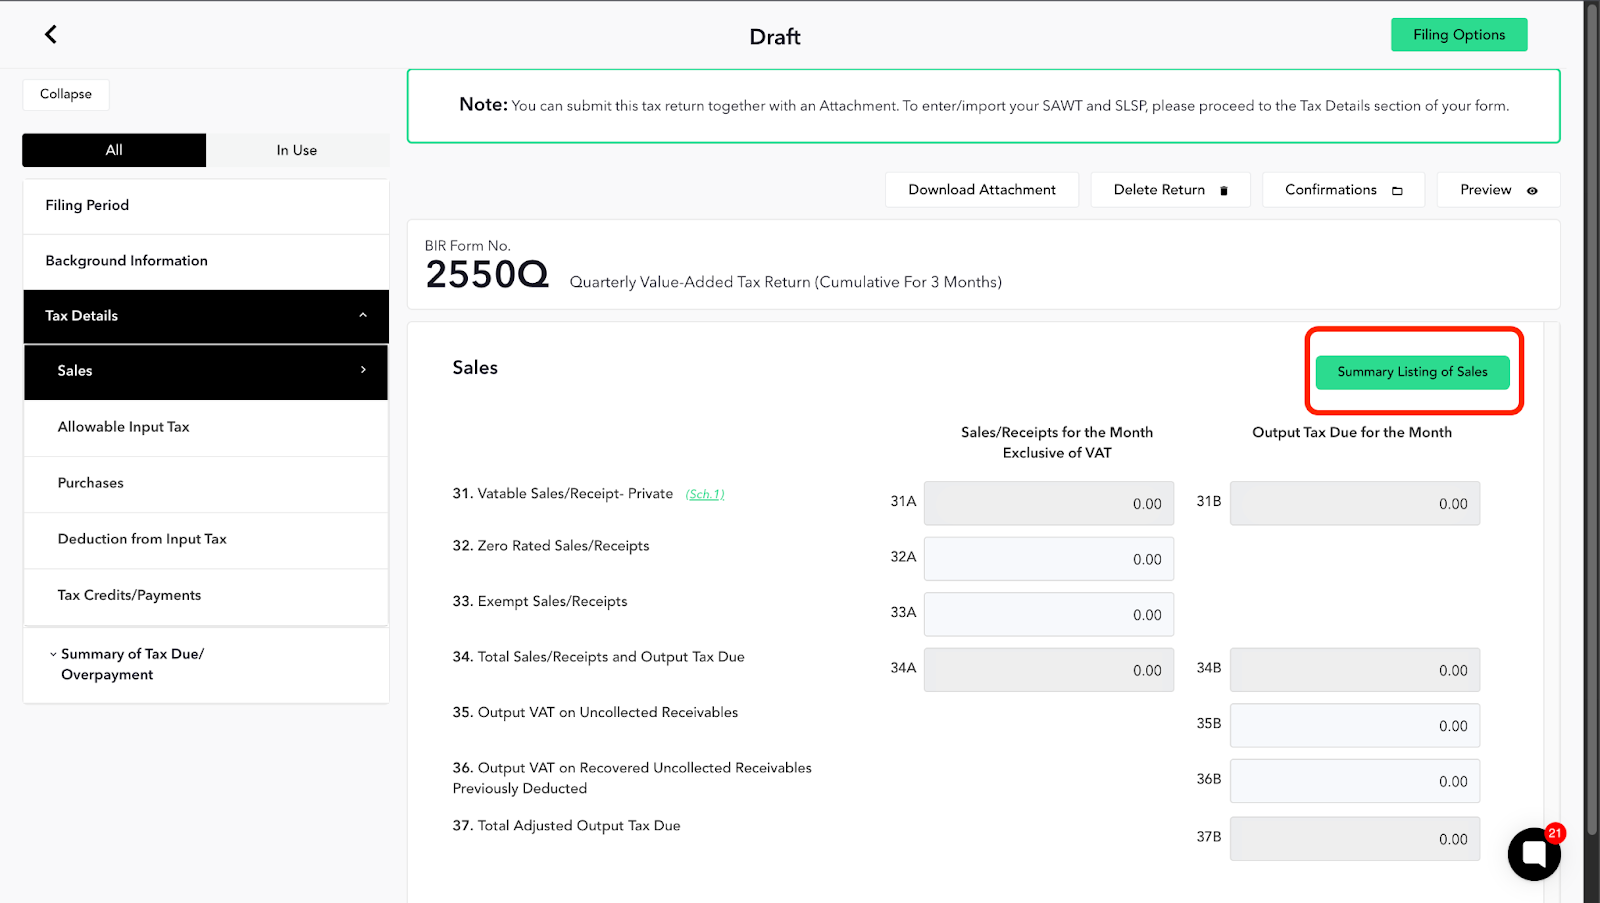The height and width of the screenshot is (903, 1600).
Task: Click the 34B Total Output Tax field
Action: [x=1355, y=670]
